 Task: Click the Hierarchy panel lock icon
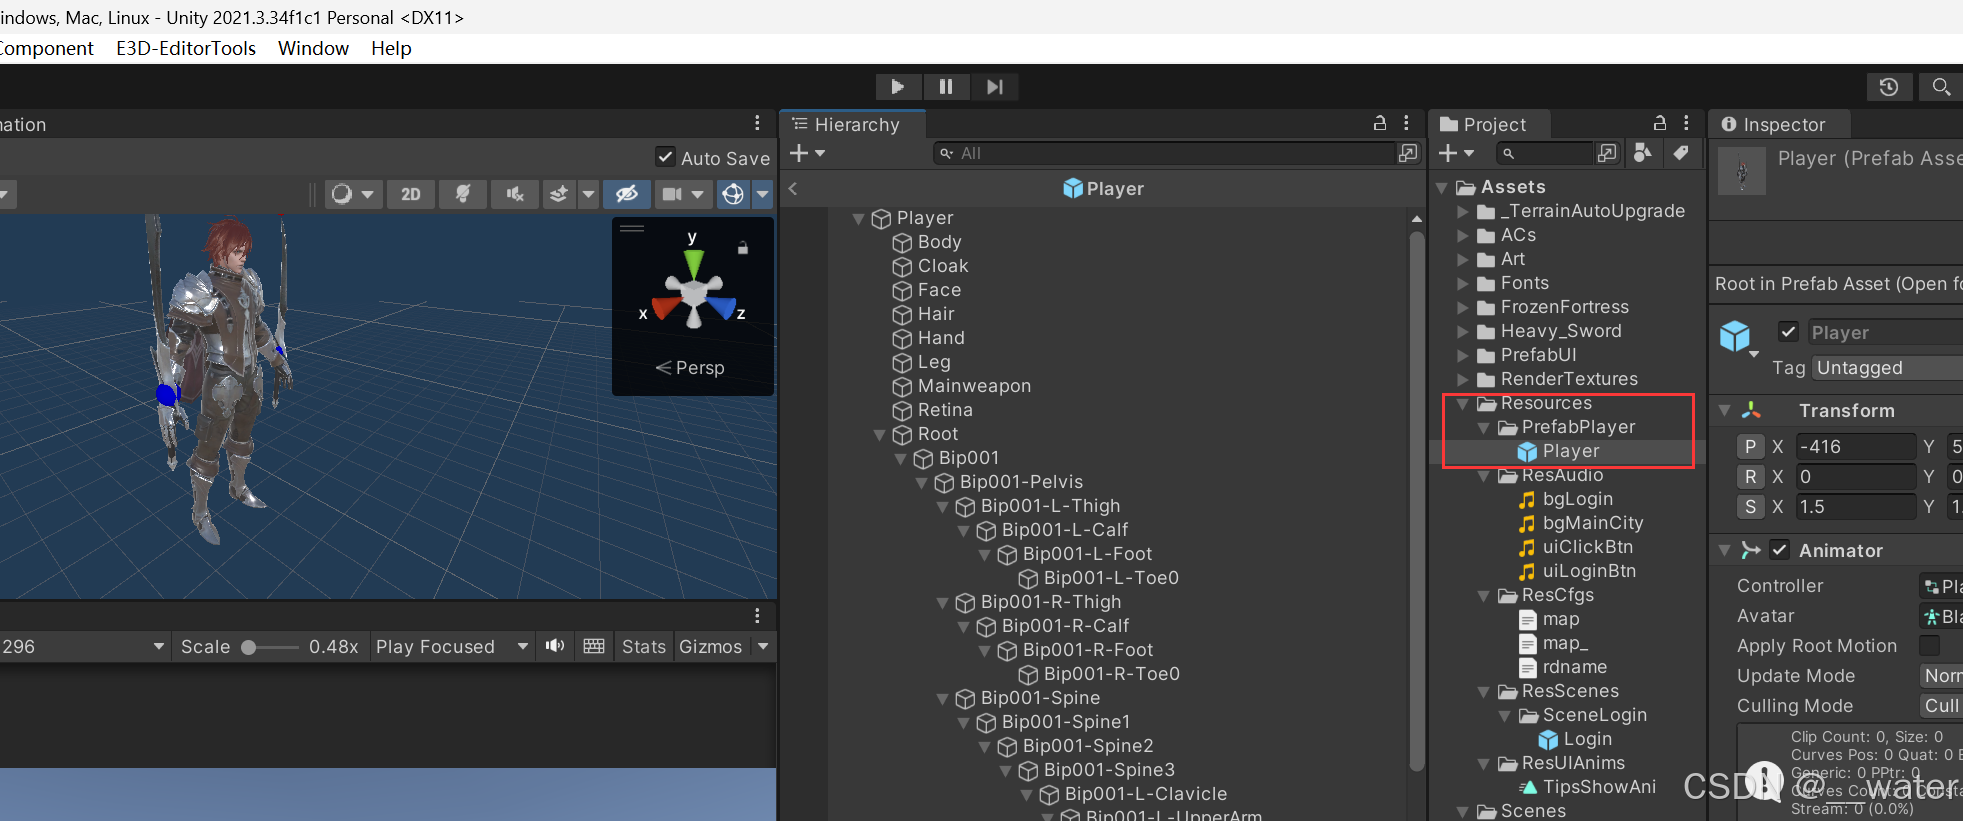1380,123
